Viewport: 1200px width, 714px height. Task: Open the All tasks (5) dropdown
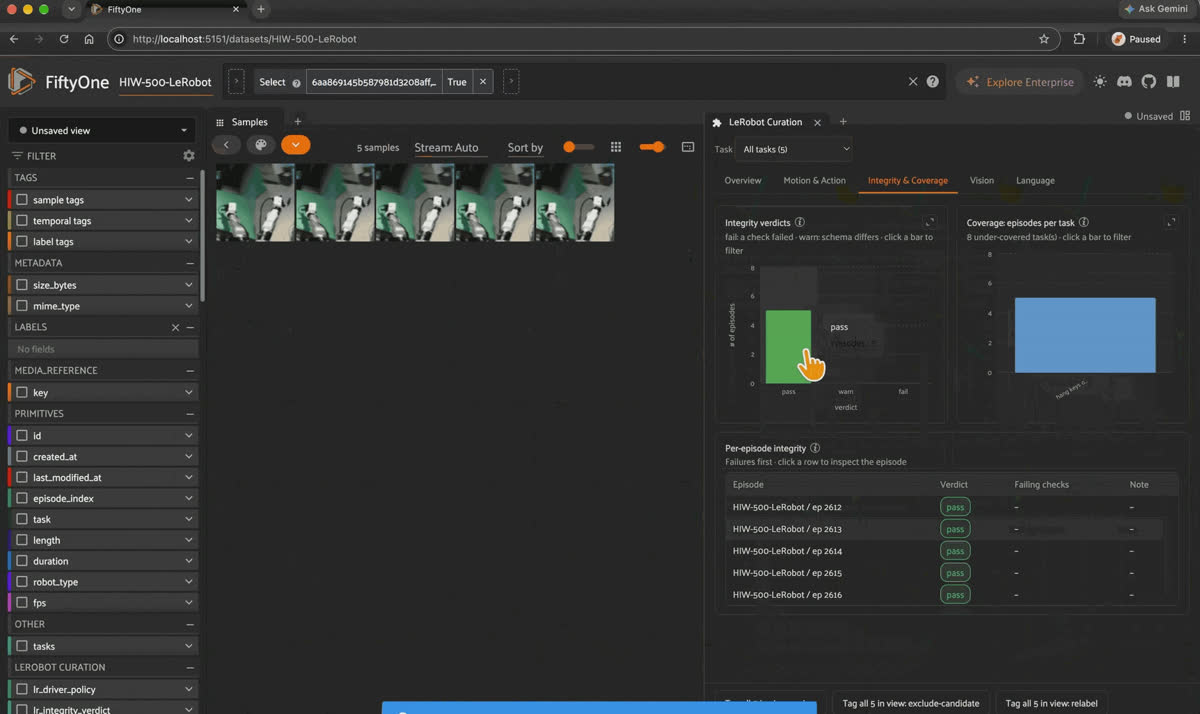(796, 149)
